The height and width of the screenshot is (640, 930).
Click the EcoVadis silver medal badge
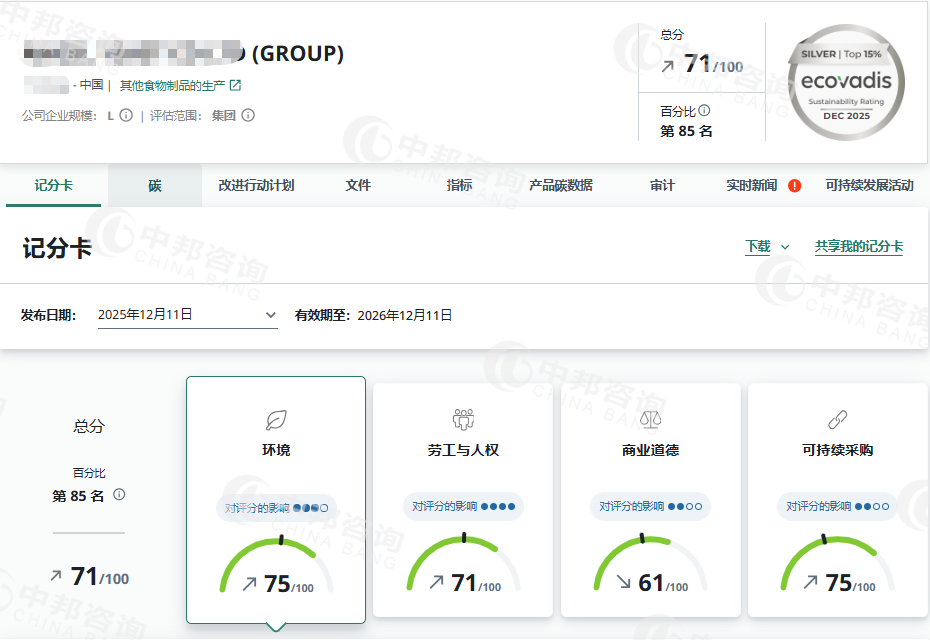coord(845,81)
